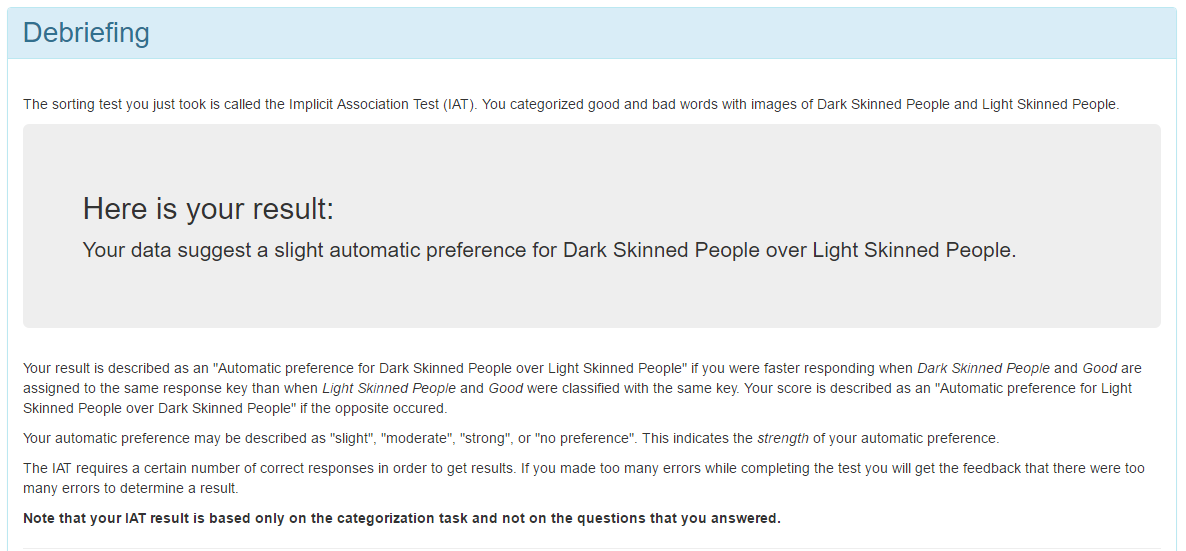This screenshot has height=551, width=1186.
Task: Click 'The IAT requires a certain number' paragraph
Action: point(584,478)
